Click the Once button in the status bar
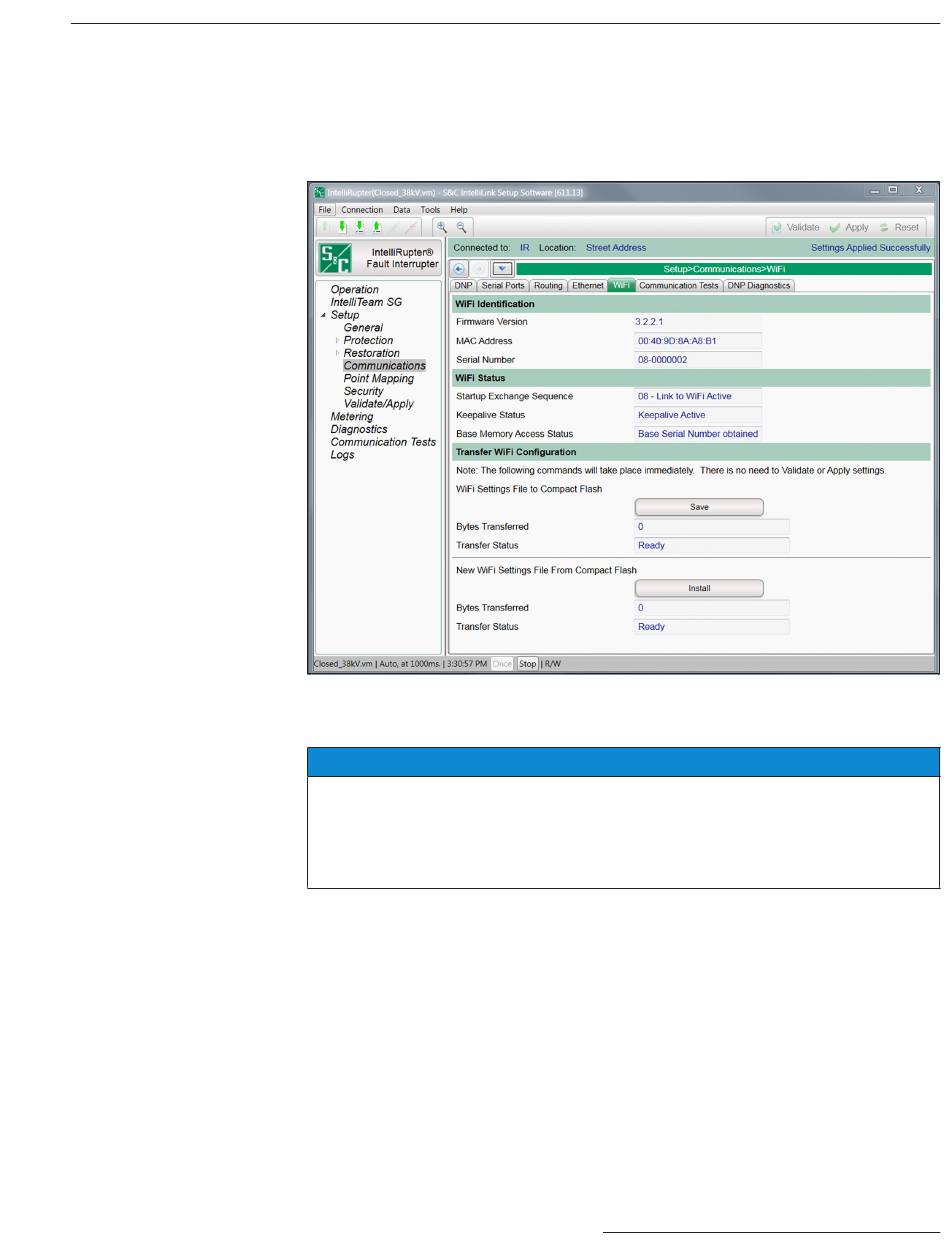 point(502,663)
